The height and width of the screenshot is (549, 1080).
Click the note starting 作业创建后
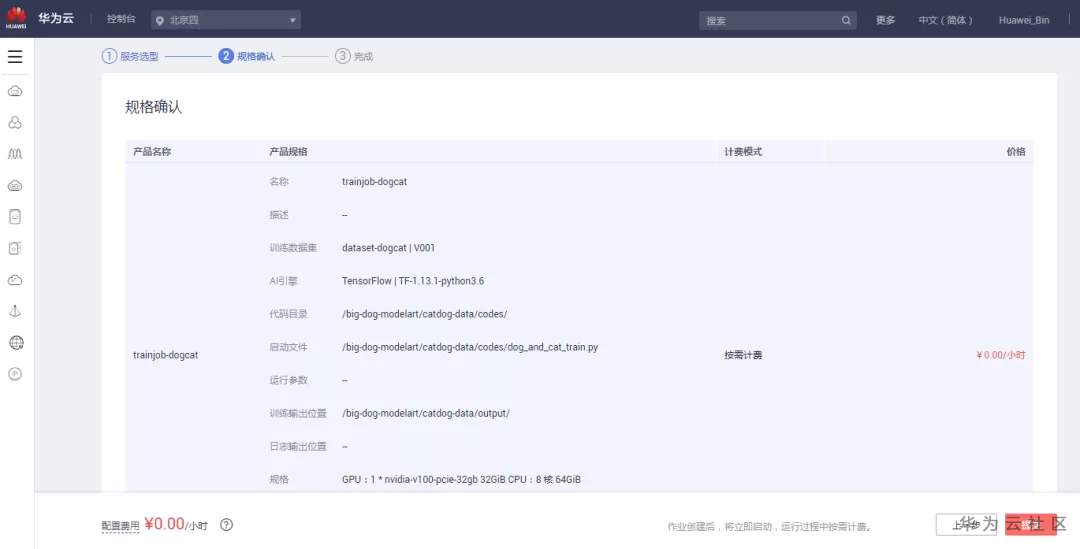[x=769, y=527]
